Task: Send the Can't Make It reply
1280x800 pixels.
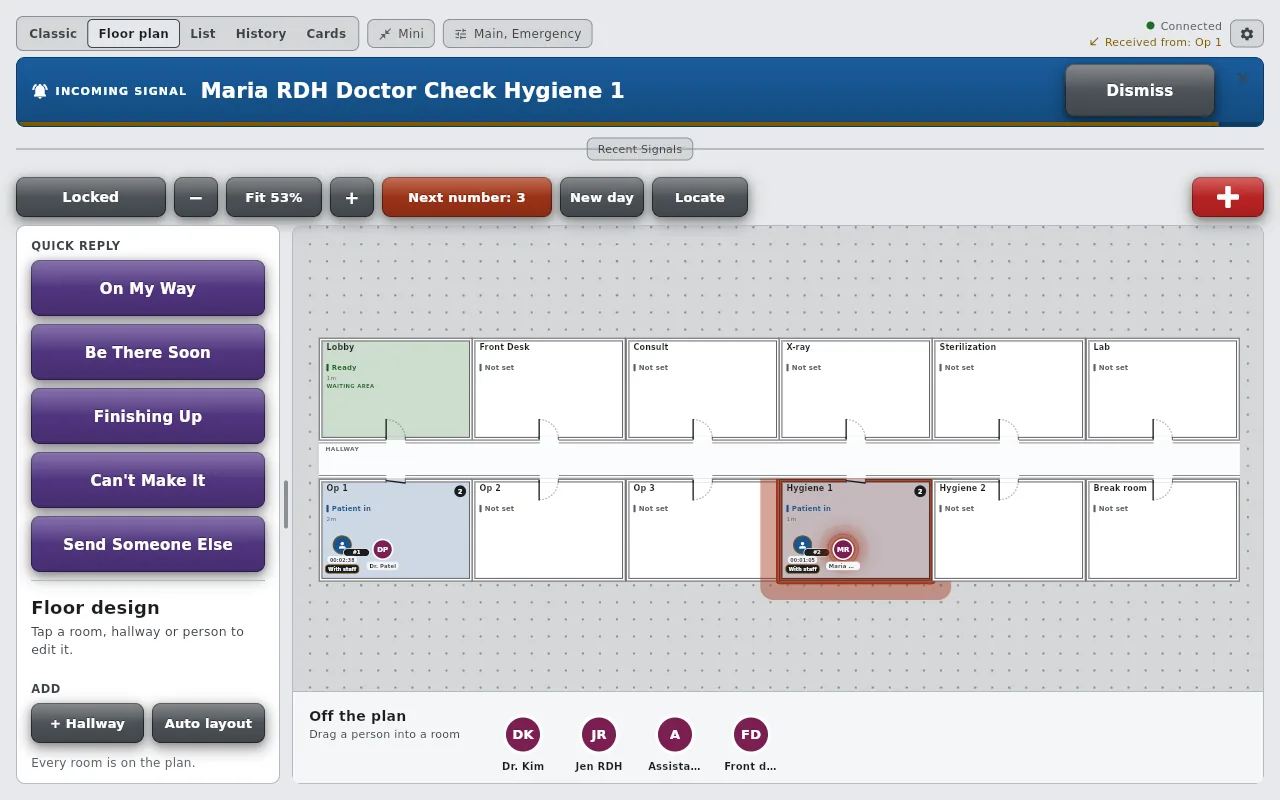Action: 148,480
